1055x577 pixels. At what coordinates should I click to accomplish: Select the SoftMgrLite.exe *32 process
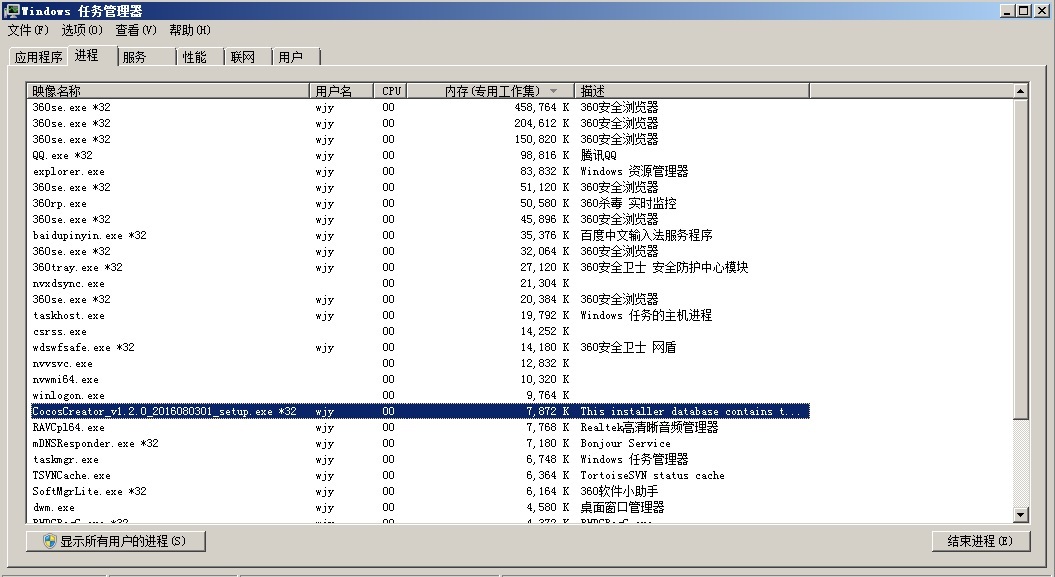tap(420, 492)
